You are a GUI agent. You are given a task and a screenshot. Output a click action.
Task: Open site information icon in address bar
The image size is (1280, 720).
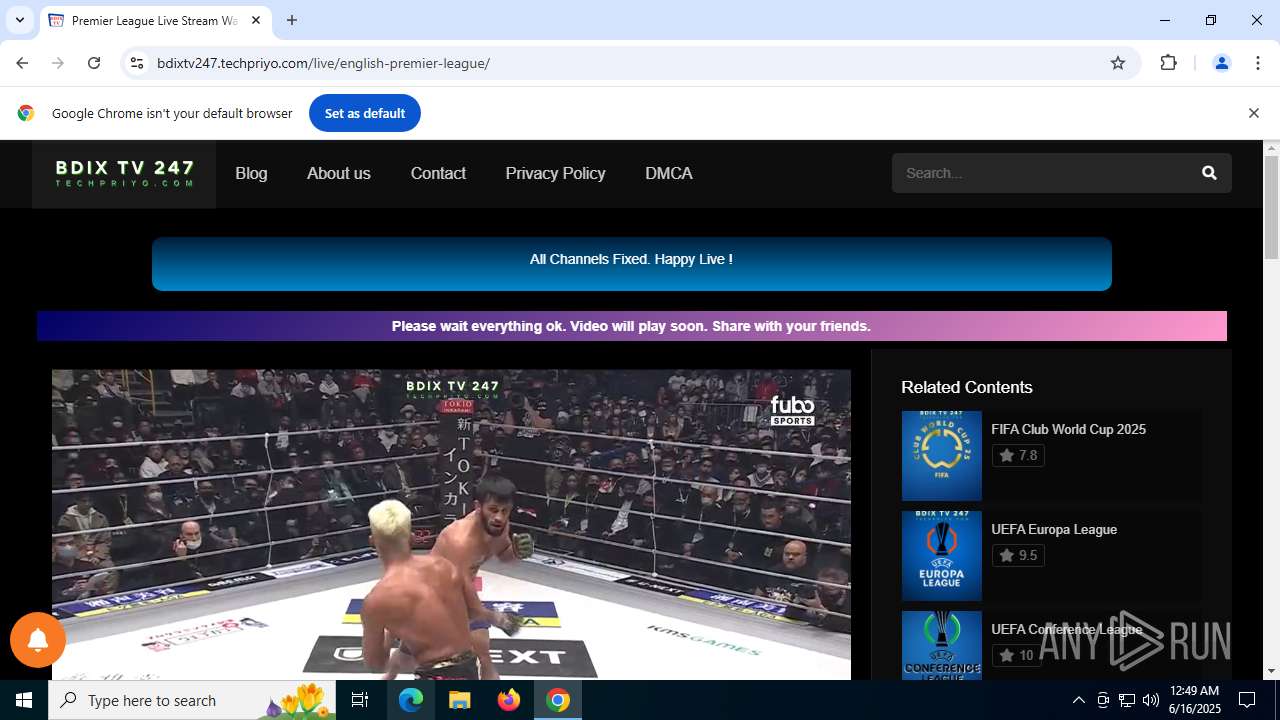pyautogui.click(x=137, y=63)
